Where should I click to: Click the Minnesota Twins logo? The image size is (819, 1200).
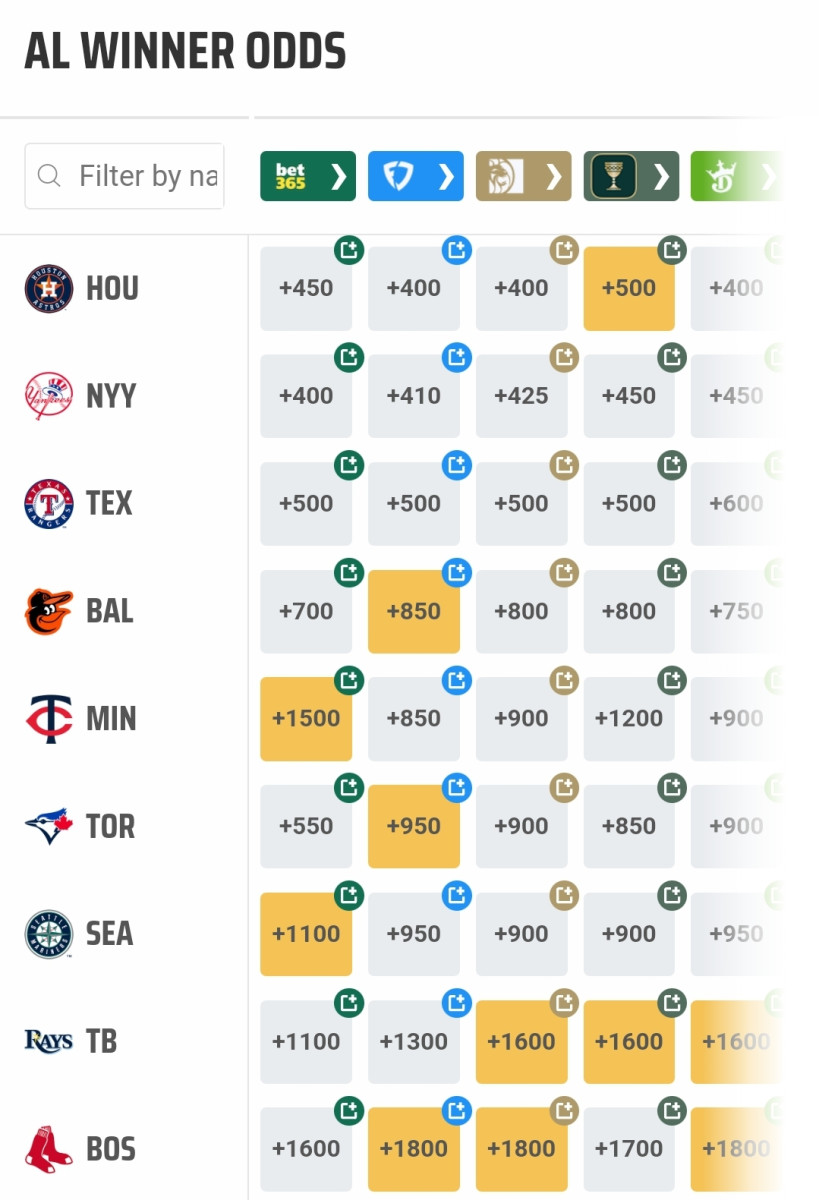(48, 719)
